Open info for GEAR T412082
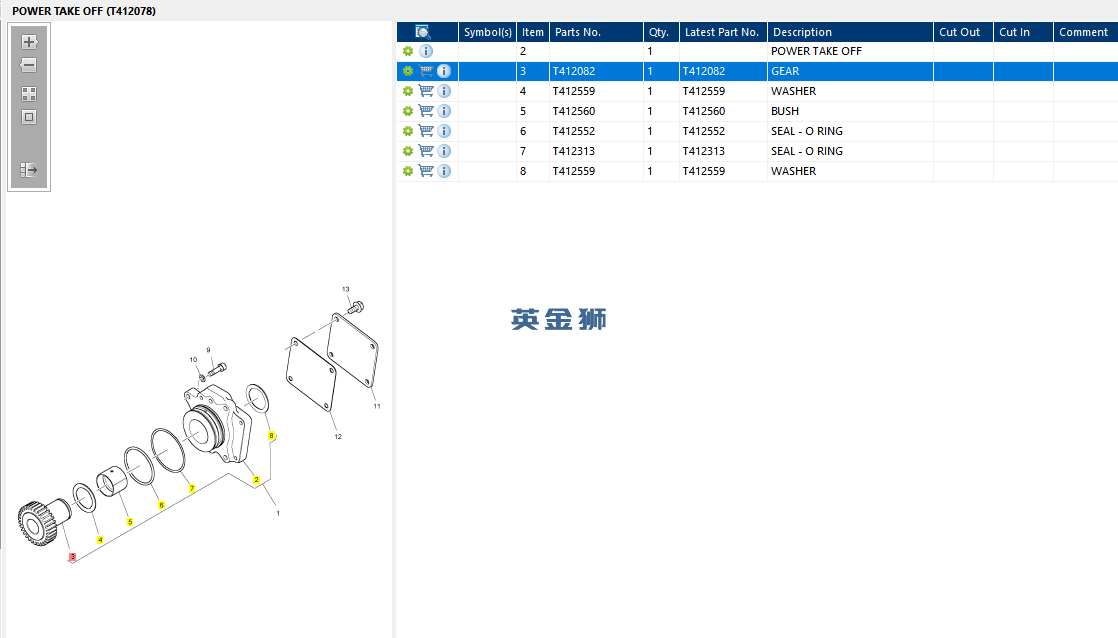This screenshot has width=1118, height=638. 444,71
